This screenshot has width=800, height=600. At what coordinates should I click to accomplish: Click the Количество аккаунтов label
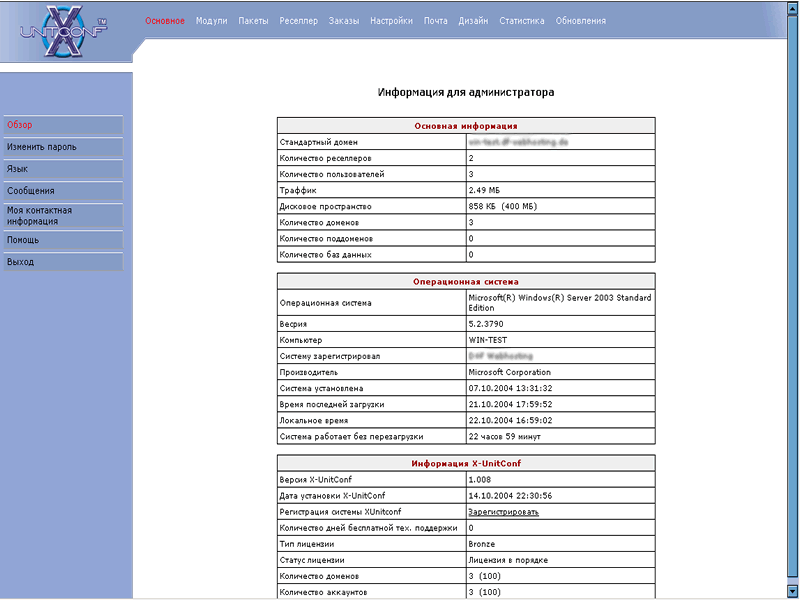click(x=323, y=592)
